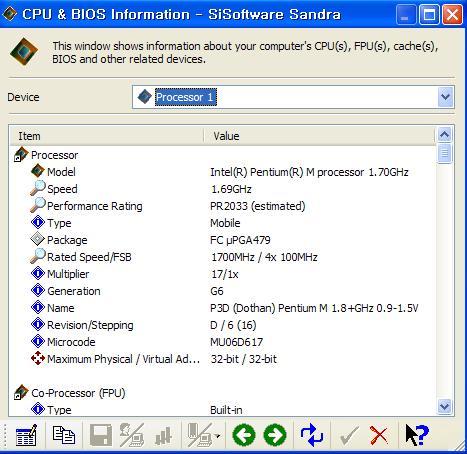Select the Type row with value Mobile

(222, 223)
